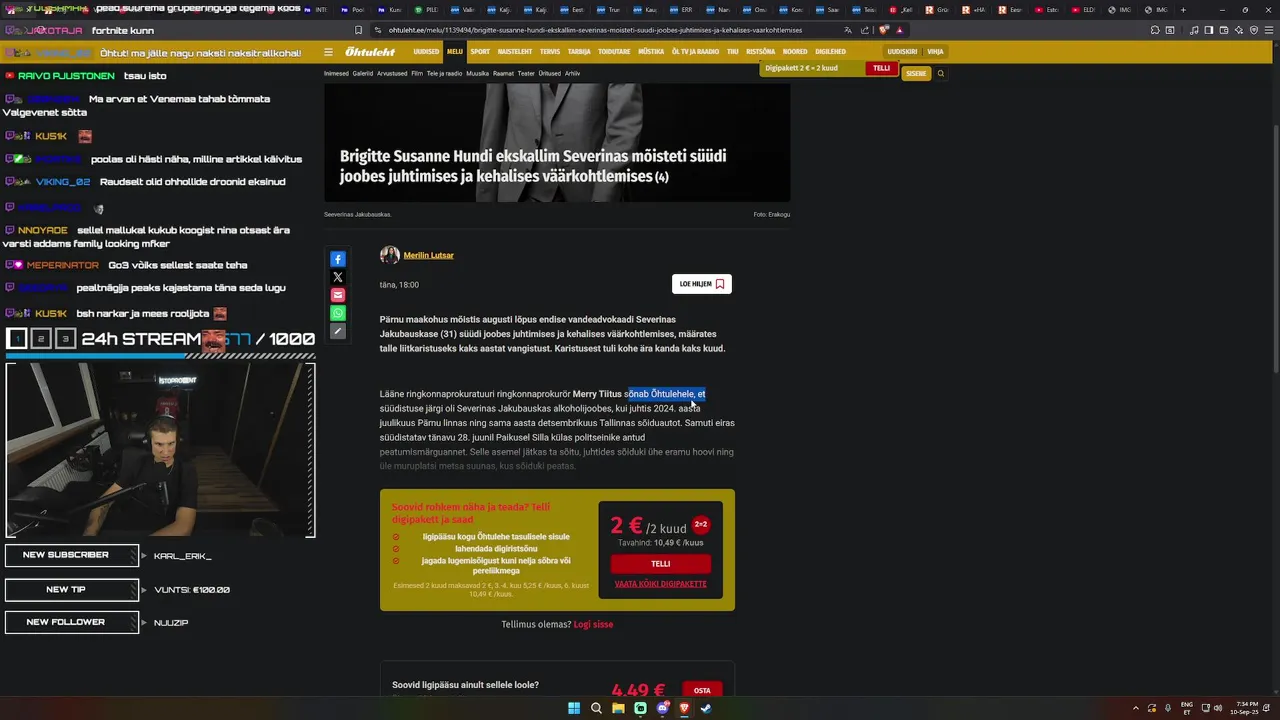Viewport: 1280px width, 720px height.
Task: Save article with LOE HILJEM button
Action: click(x=702, y=284)
